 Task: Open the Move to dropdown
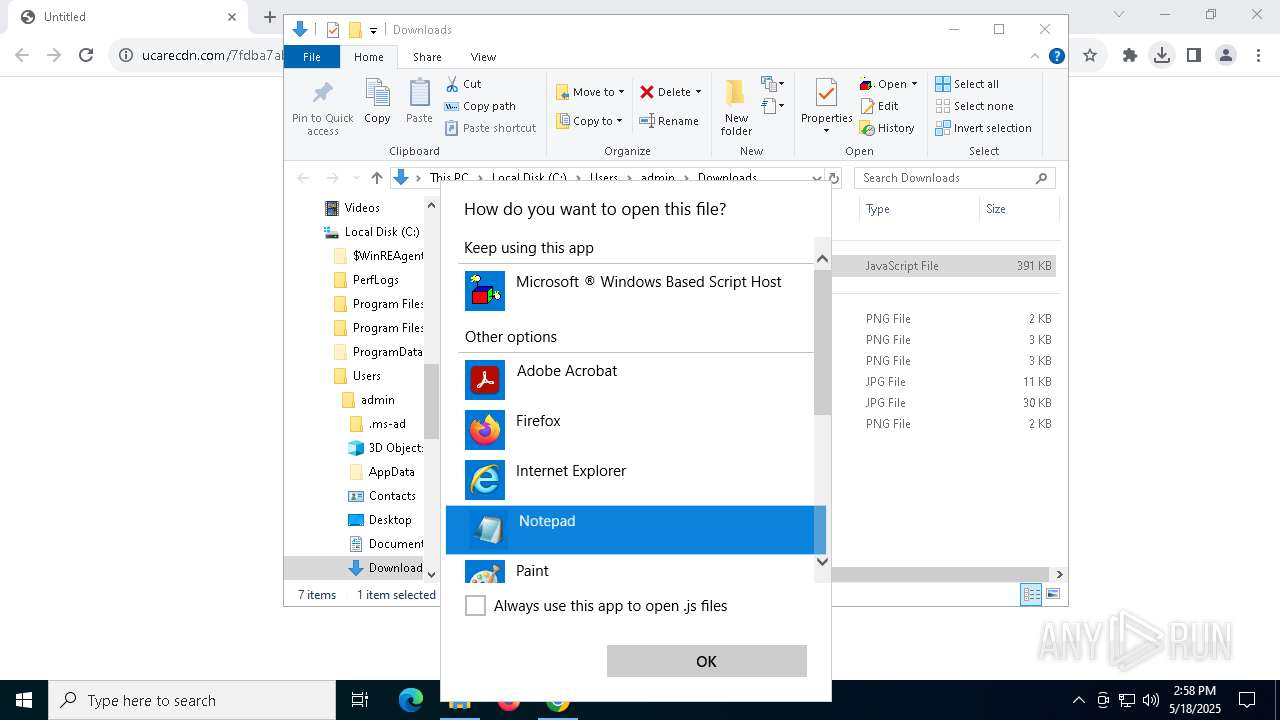coord(590,92)
